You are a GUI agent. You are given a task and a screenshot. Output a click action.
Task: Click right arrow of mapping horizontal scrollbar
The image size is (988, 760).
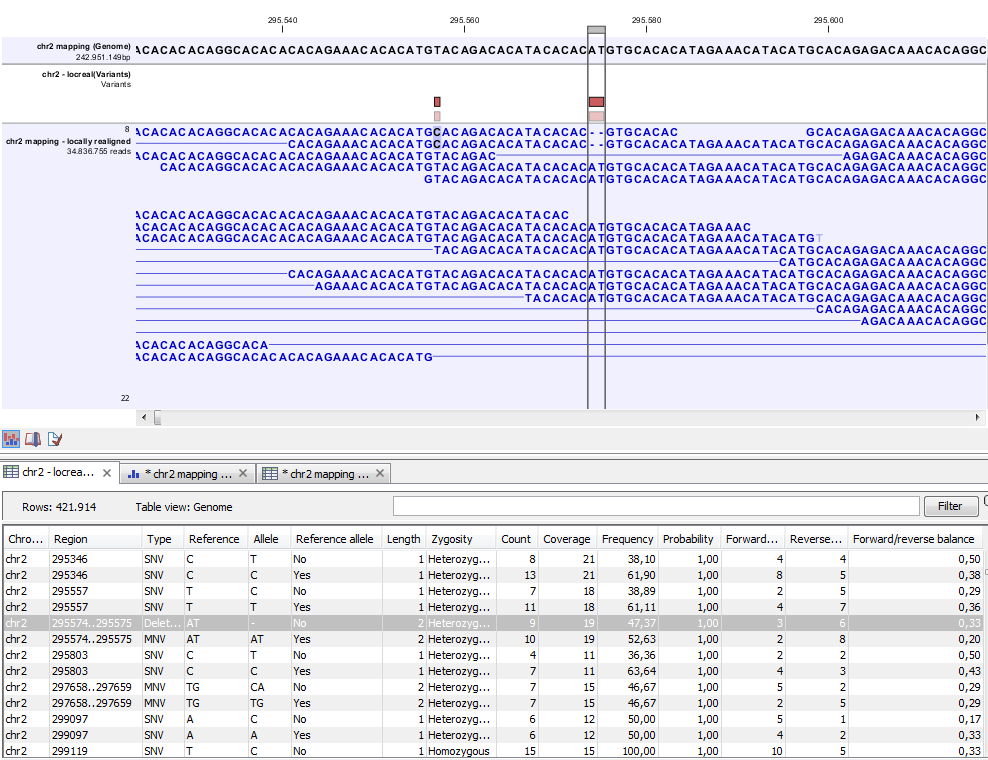coord(979,417)
